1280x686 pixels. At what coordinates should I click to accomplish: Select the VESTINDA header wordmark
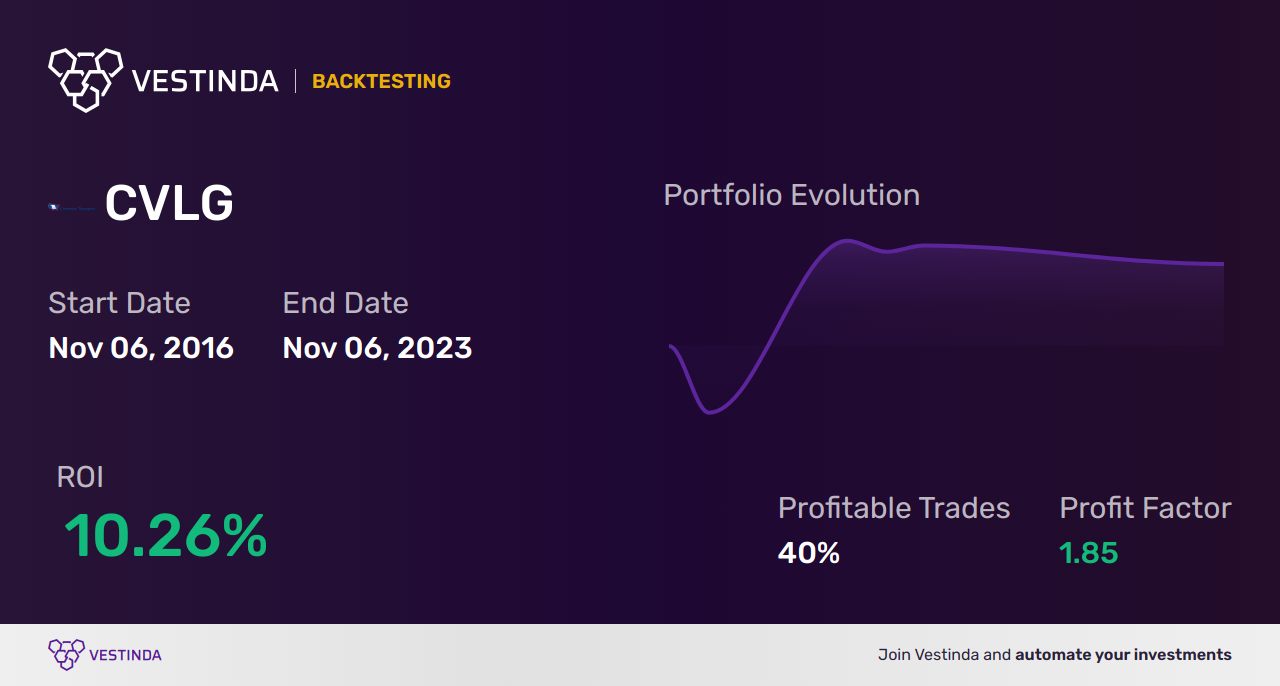(205, 81)
